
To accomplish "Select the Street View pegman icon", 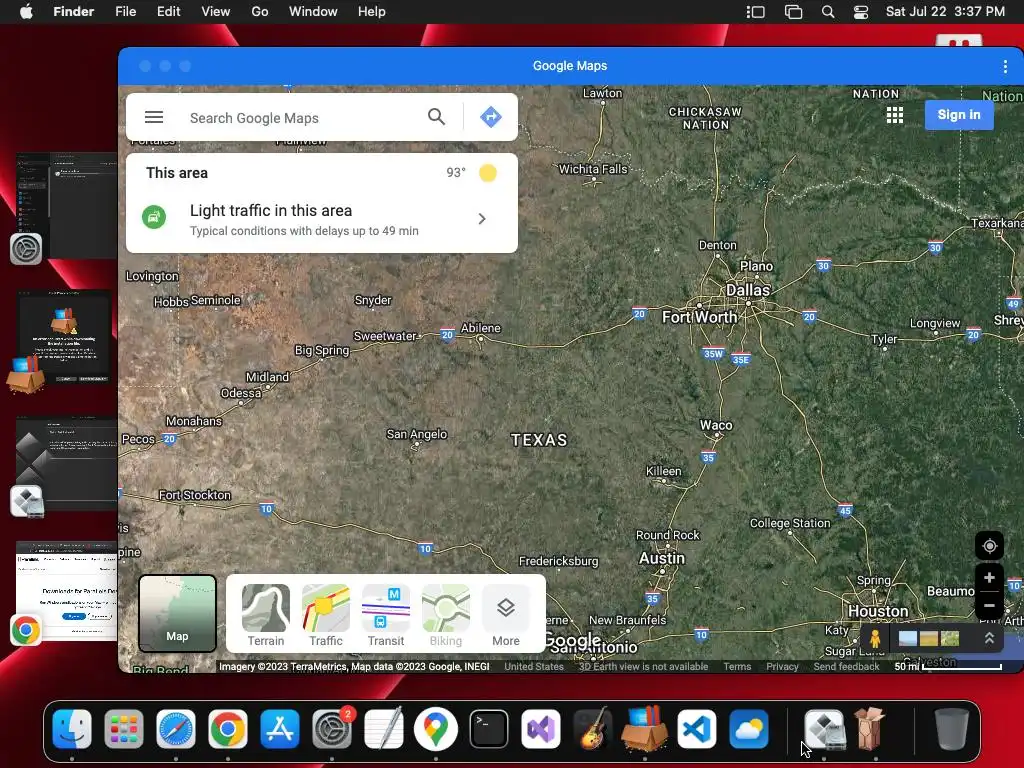I will click(x=875, y=637).
